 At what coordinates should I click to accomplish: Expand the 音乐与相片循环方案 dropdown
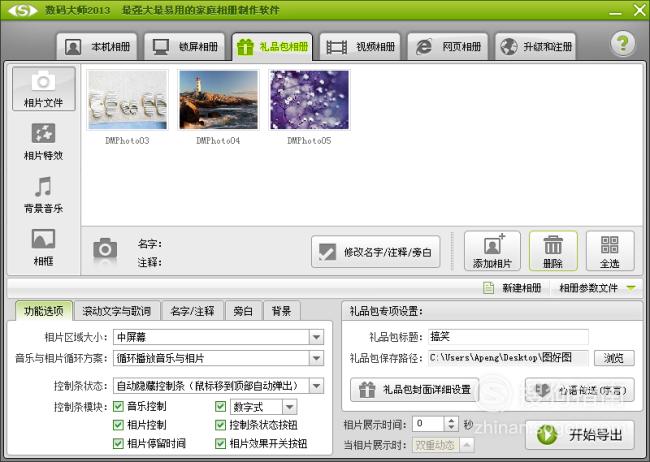[x=316, y=358]
